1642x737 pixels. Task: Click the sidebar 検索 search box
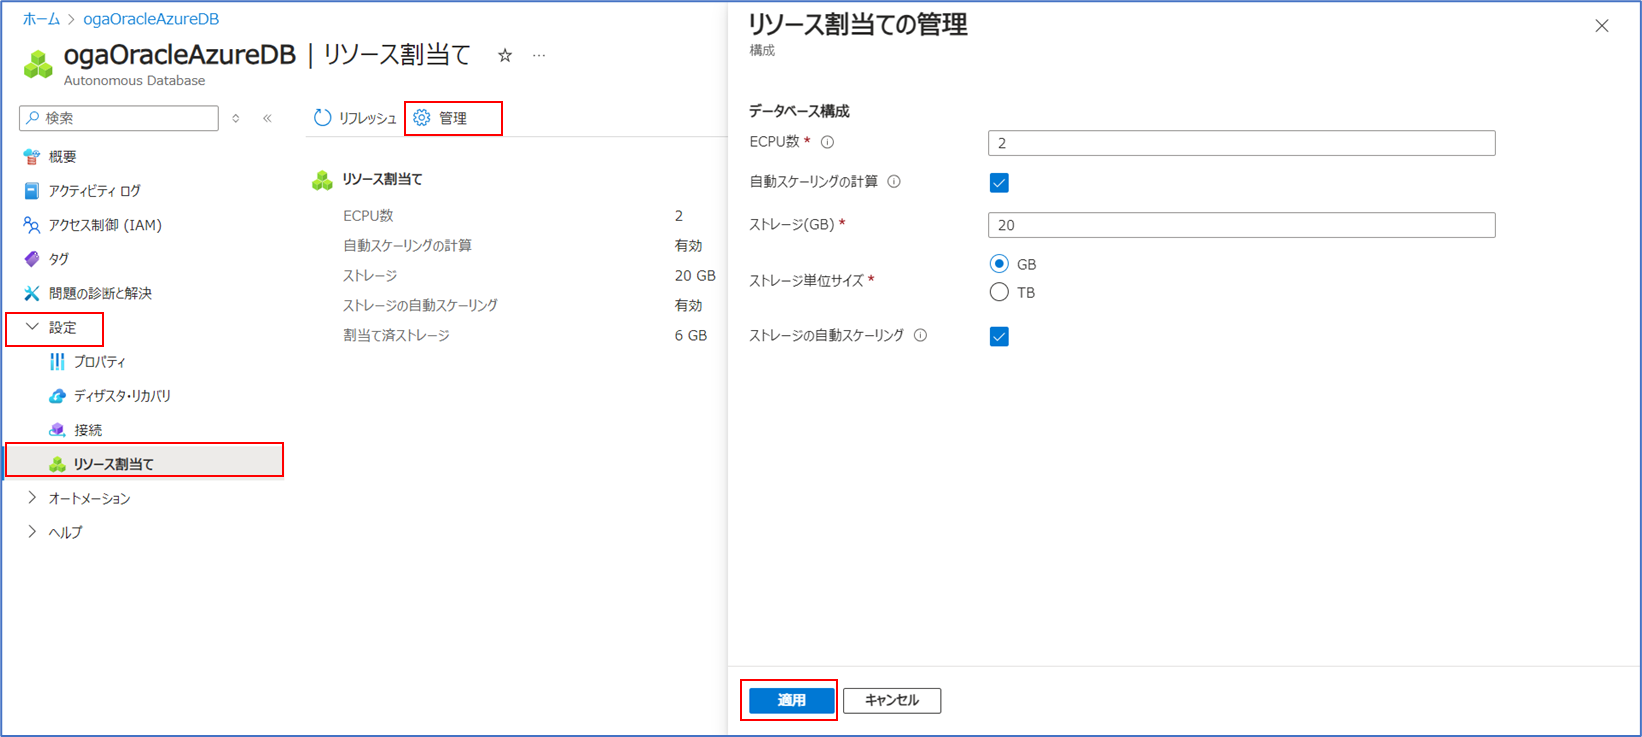[119, 118]
